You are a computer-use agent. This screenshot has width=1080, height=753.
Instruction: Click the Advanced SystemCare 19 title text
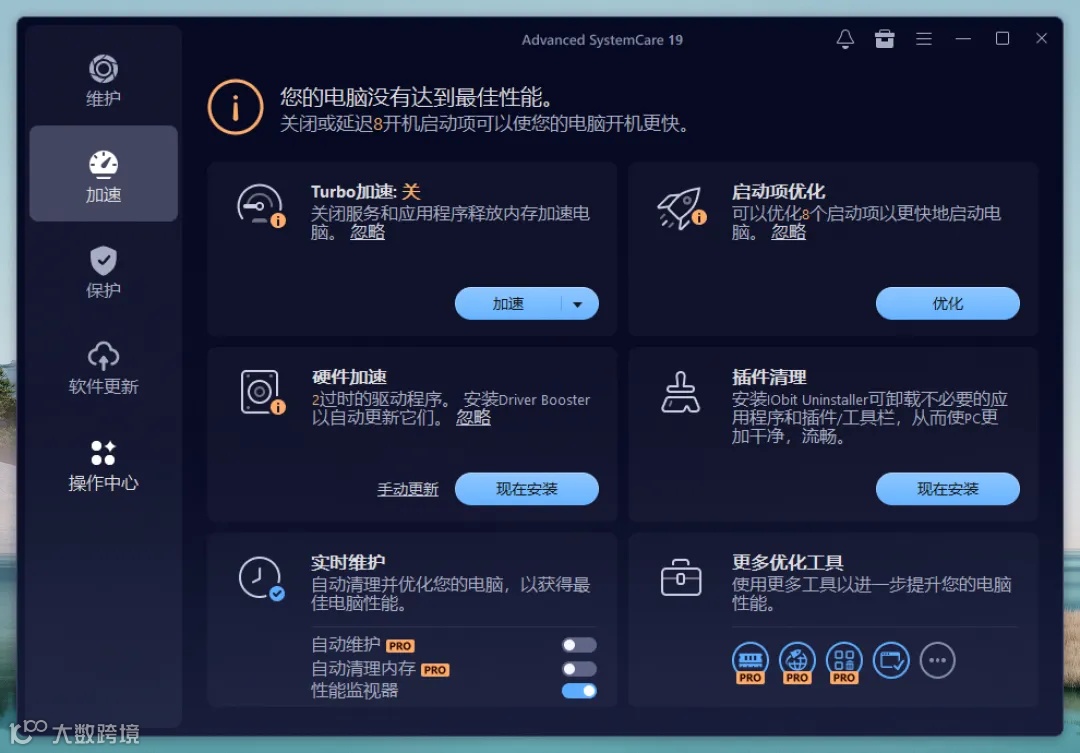click(602, 40)
